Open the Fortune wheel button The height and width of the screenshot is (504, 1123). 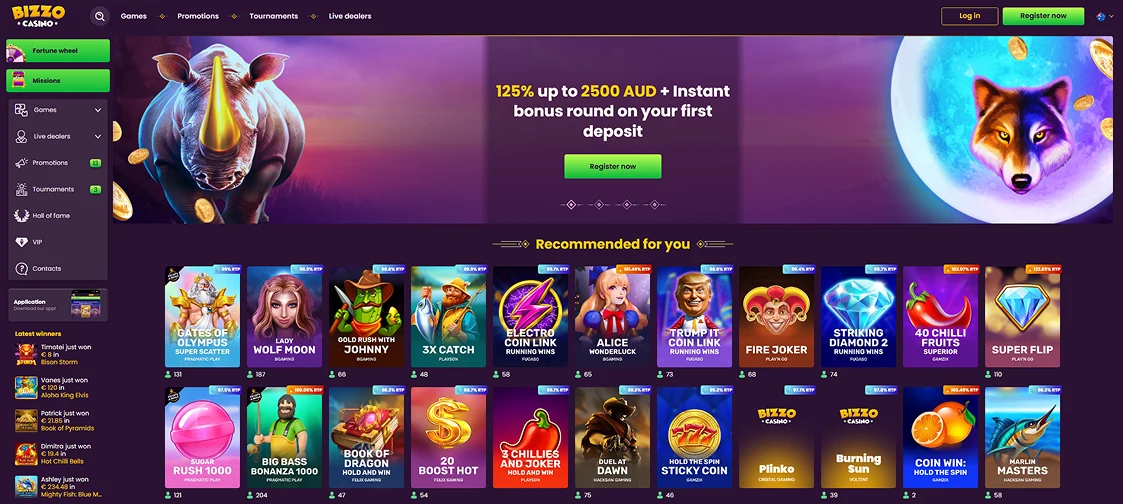[x=58, y=51]
